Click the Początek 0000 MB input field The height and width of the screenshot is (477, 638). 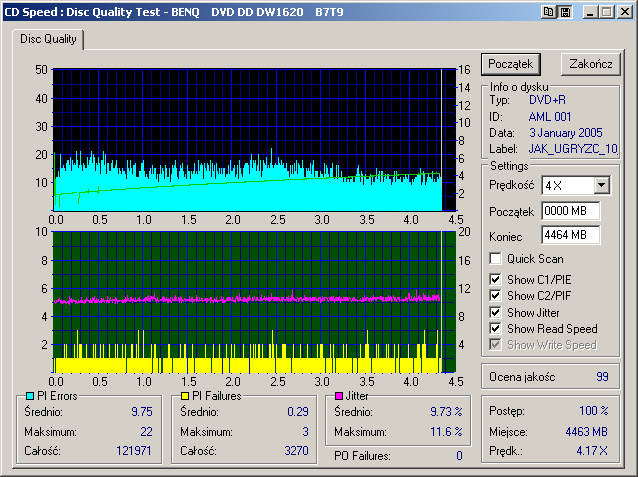click(570, 211)
